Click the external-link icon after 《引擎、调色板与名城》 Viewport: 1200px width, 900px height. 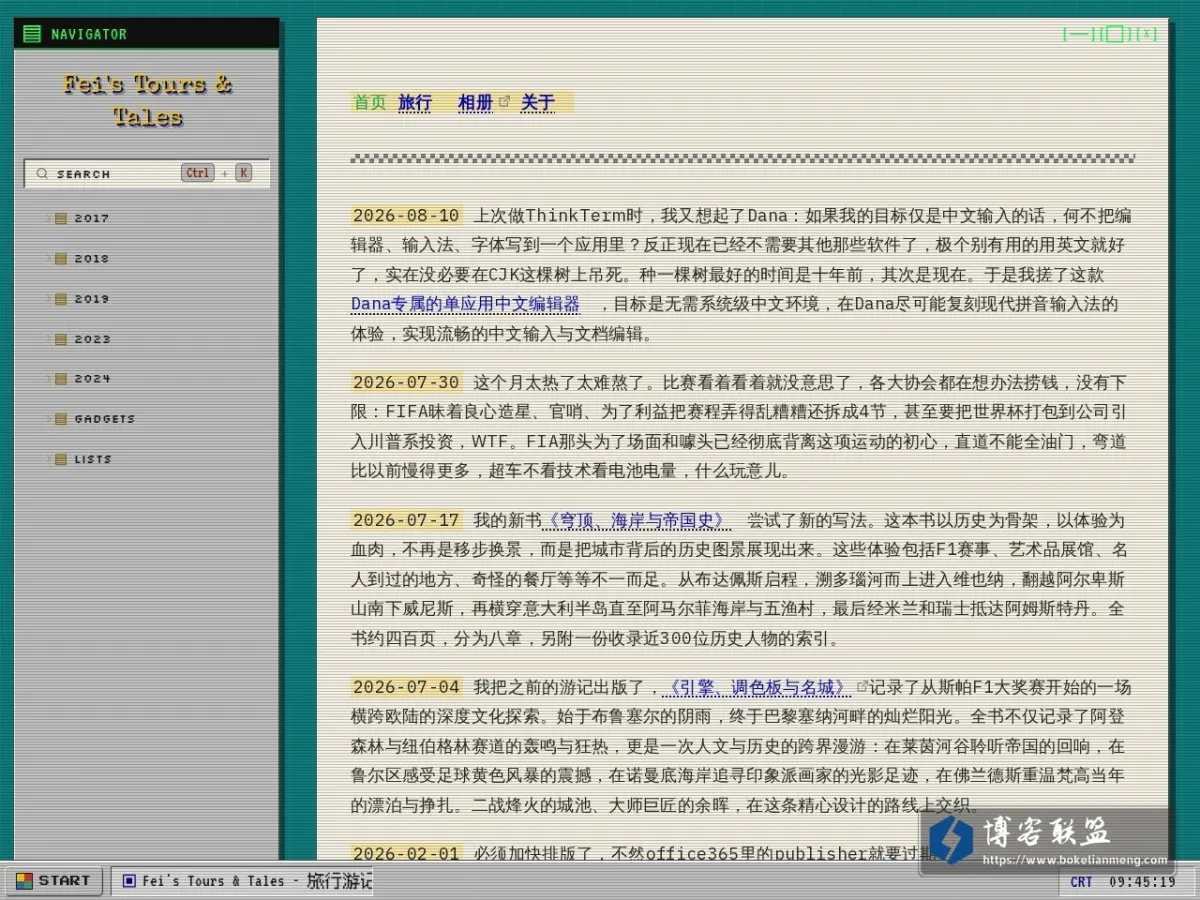click(862, 686)
